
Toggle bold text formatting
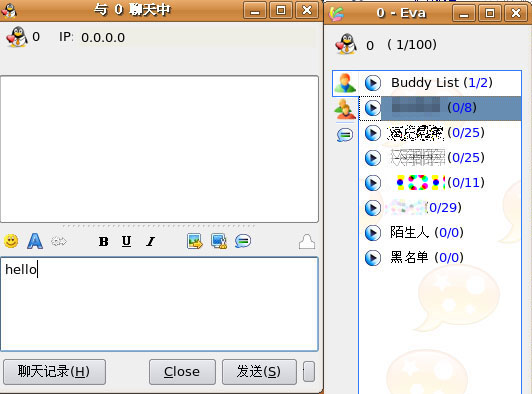(x=103, y=241)
